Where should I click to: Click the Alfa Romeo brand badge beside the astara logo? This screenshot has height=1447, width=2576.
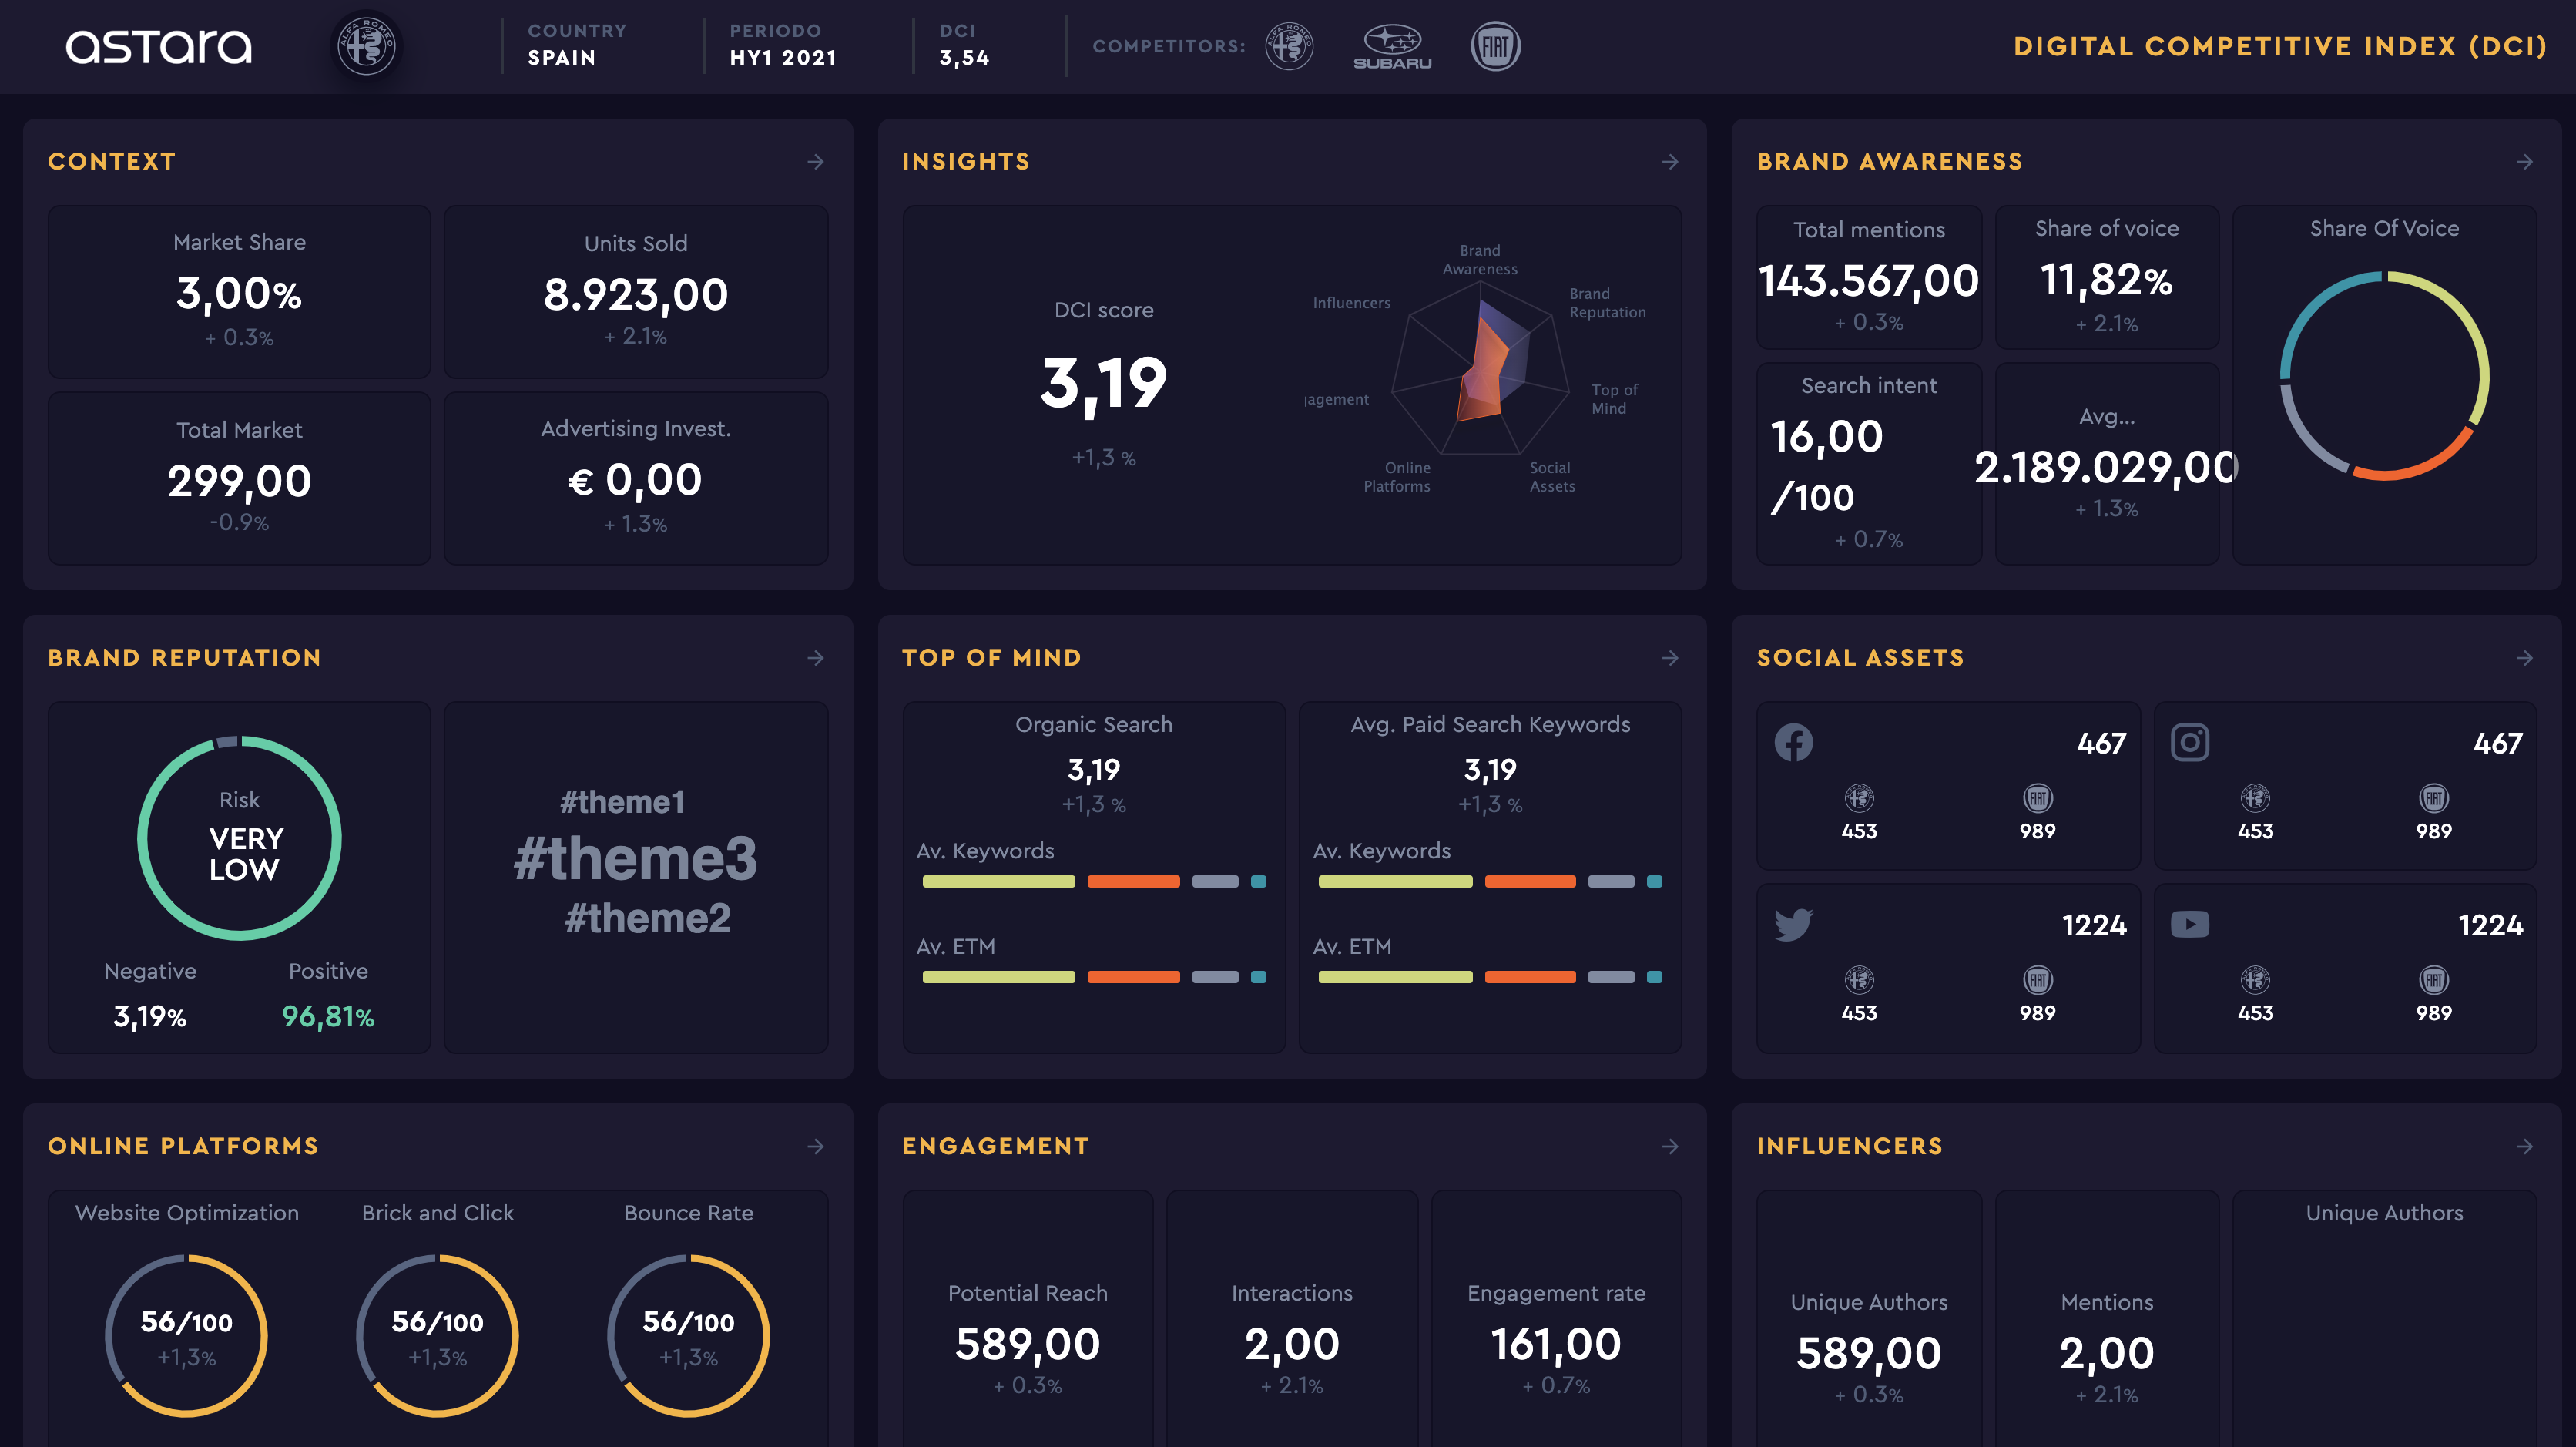coord(366,46)
